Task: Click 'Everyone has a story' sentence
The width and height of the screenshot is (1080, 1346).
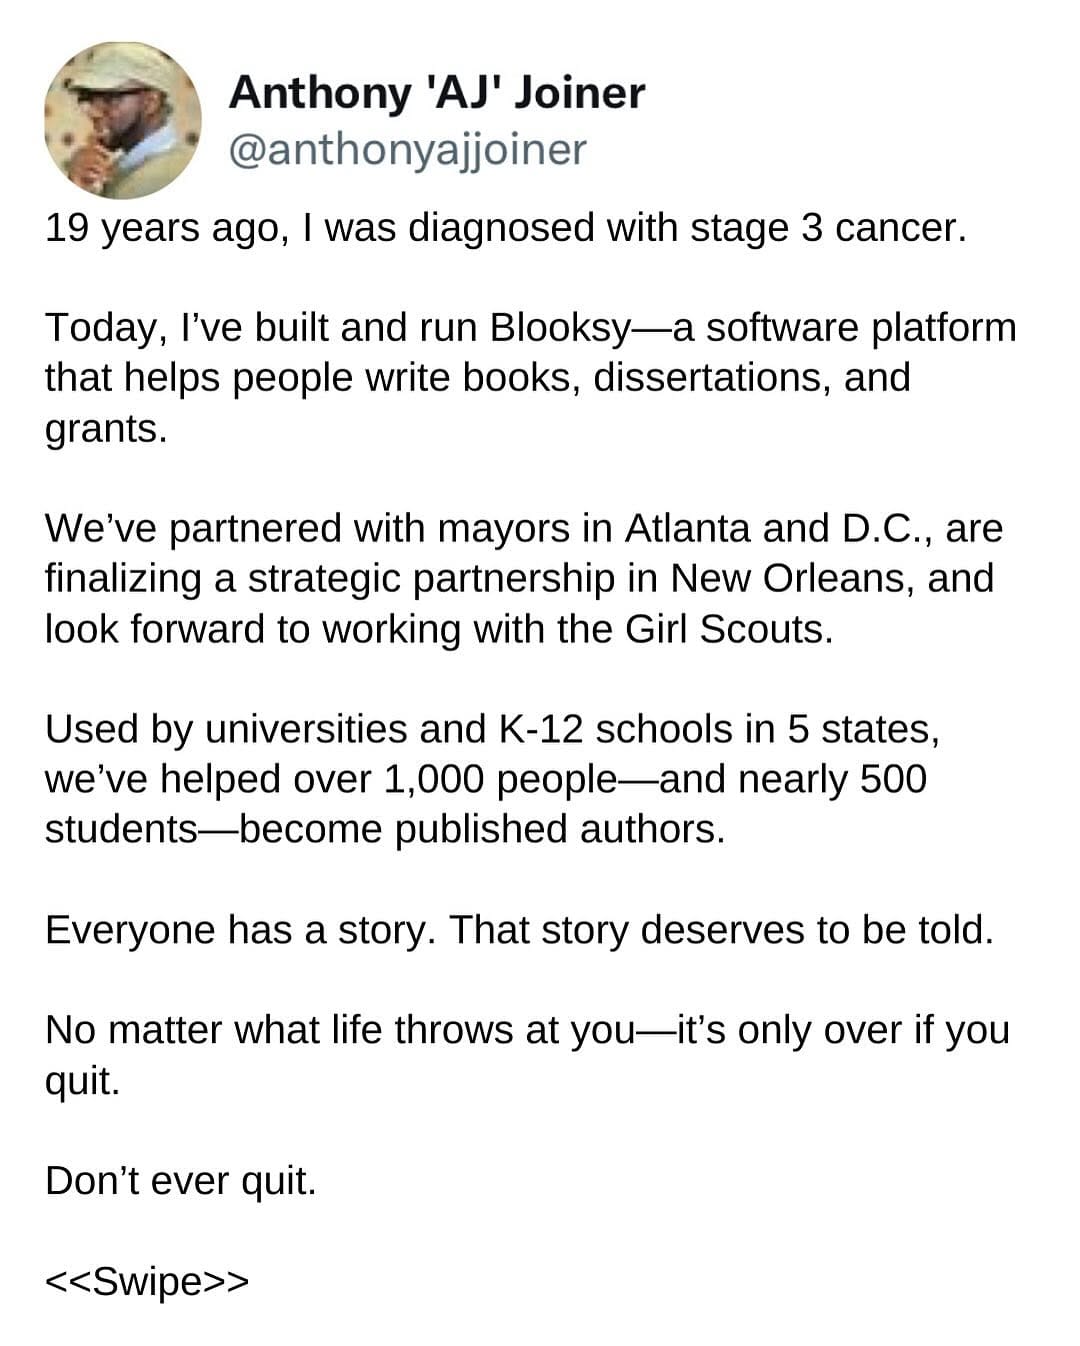Action: (x=240, y=931)
